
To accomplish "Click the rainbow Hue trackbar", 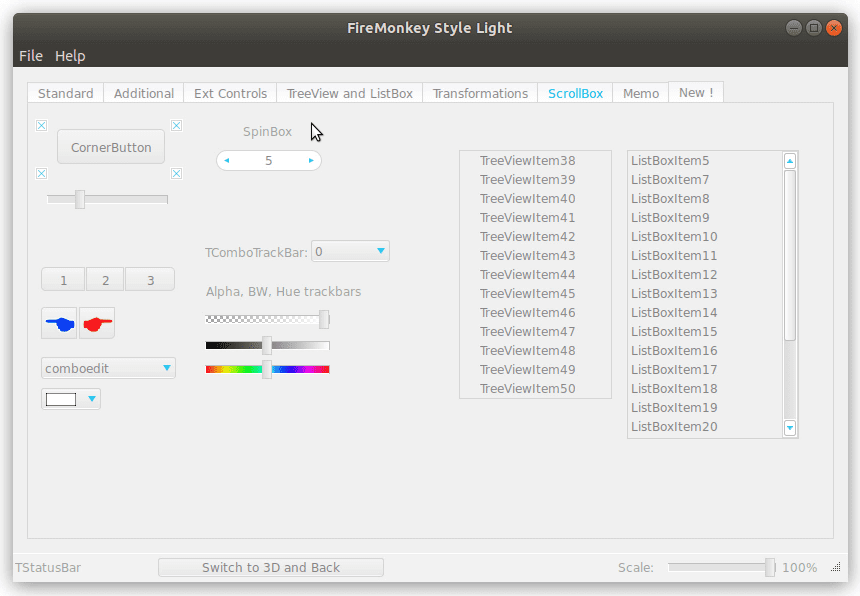I will click(268, 370).
